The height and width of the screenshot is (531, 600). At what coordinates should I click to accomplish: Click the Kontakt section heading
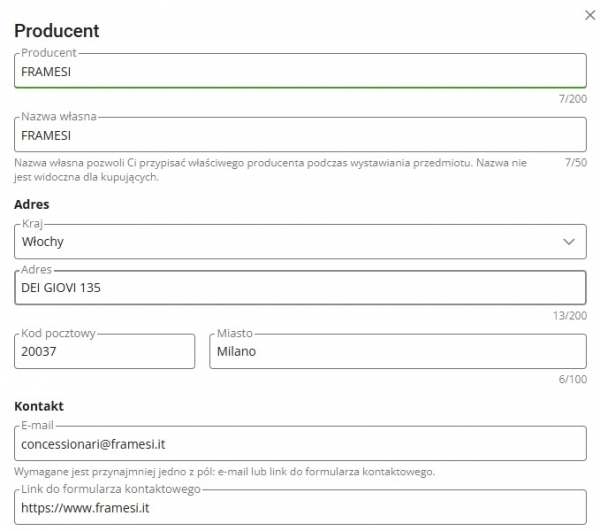pos(39,406)
